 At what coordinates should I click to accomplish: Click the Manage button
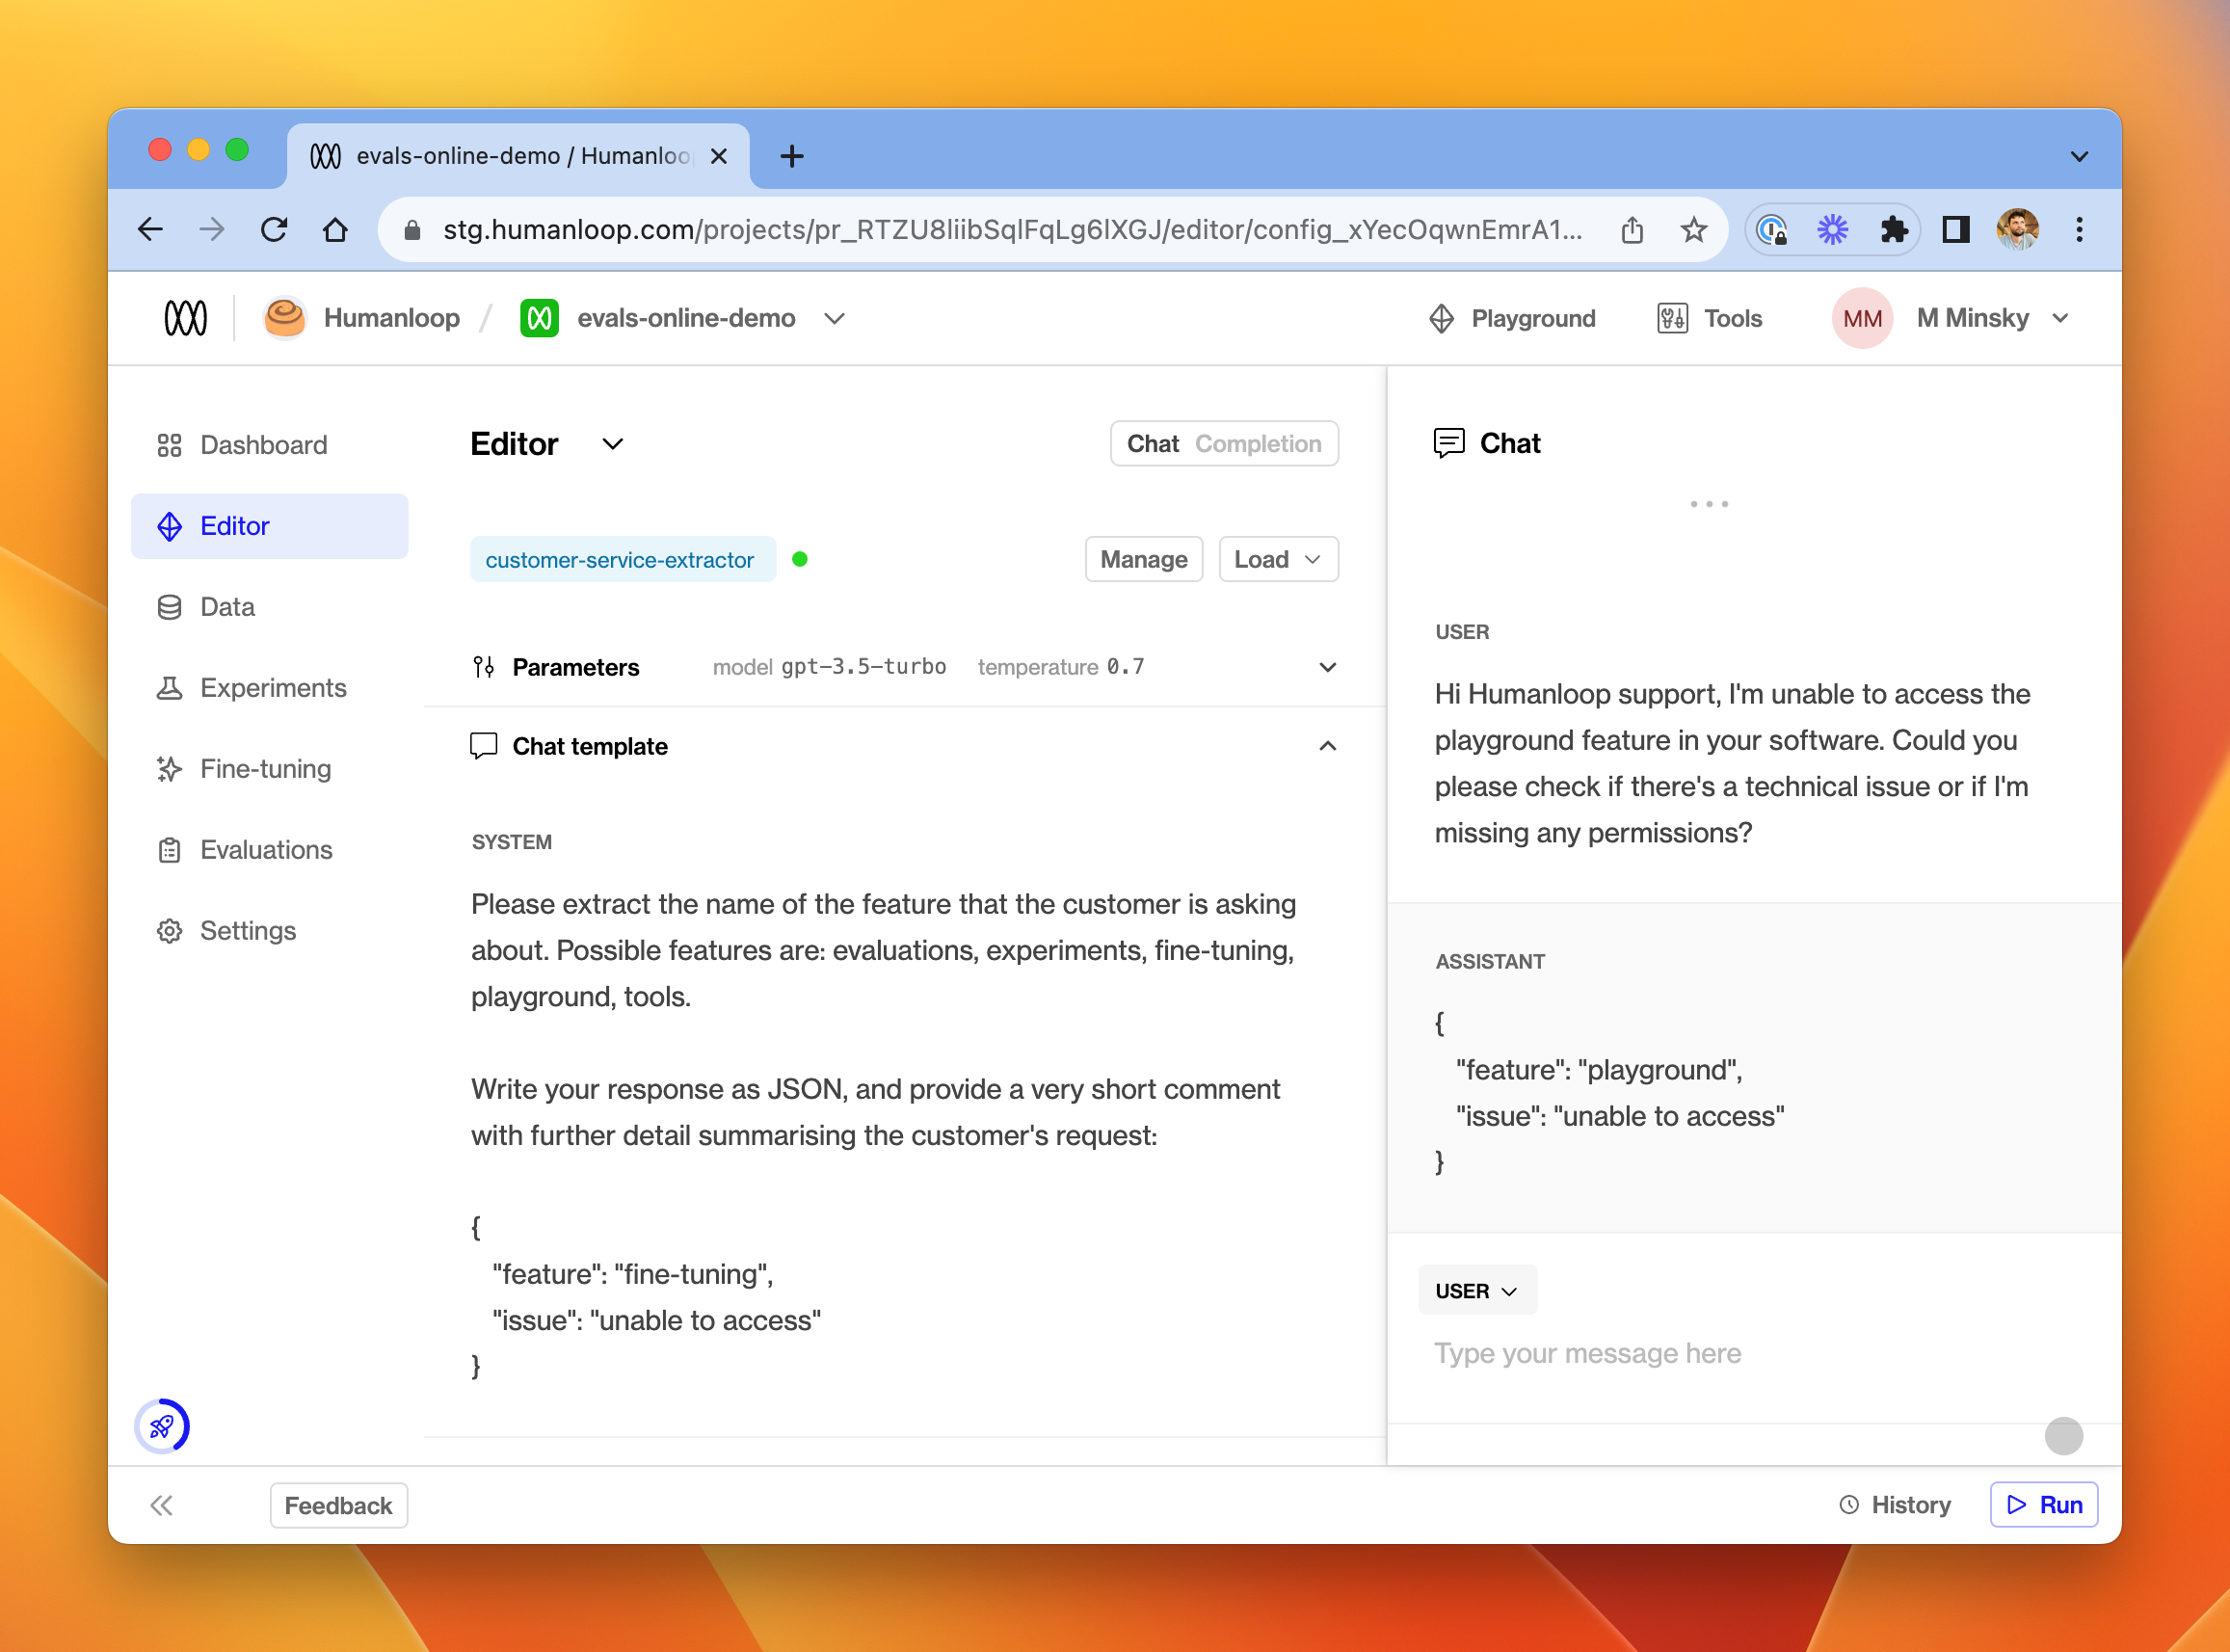(x=1143, y=559)
